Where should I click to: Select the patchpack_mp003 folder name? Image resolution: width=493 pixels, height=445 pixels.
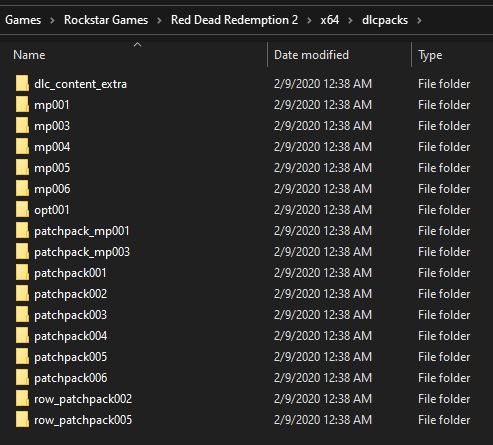[82, 252]
